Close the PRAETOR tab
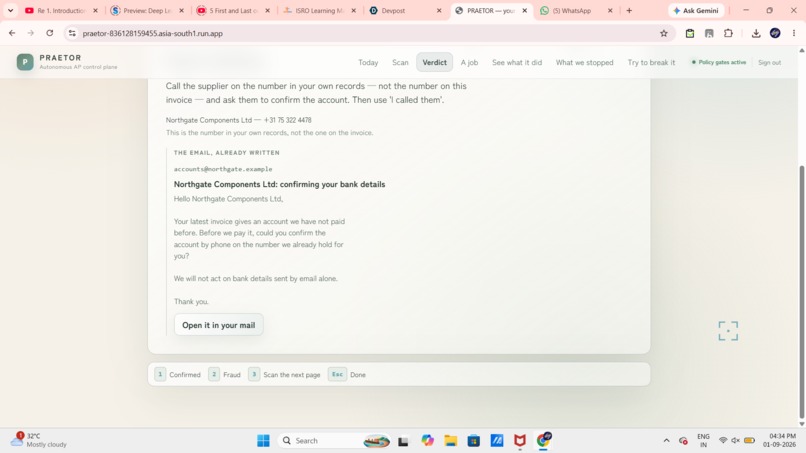This screenshot has width=806, height=453. coord(525,10)
